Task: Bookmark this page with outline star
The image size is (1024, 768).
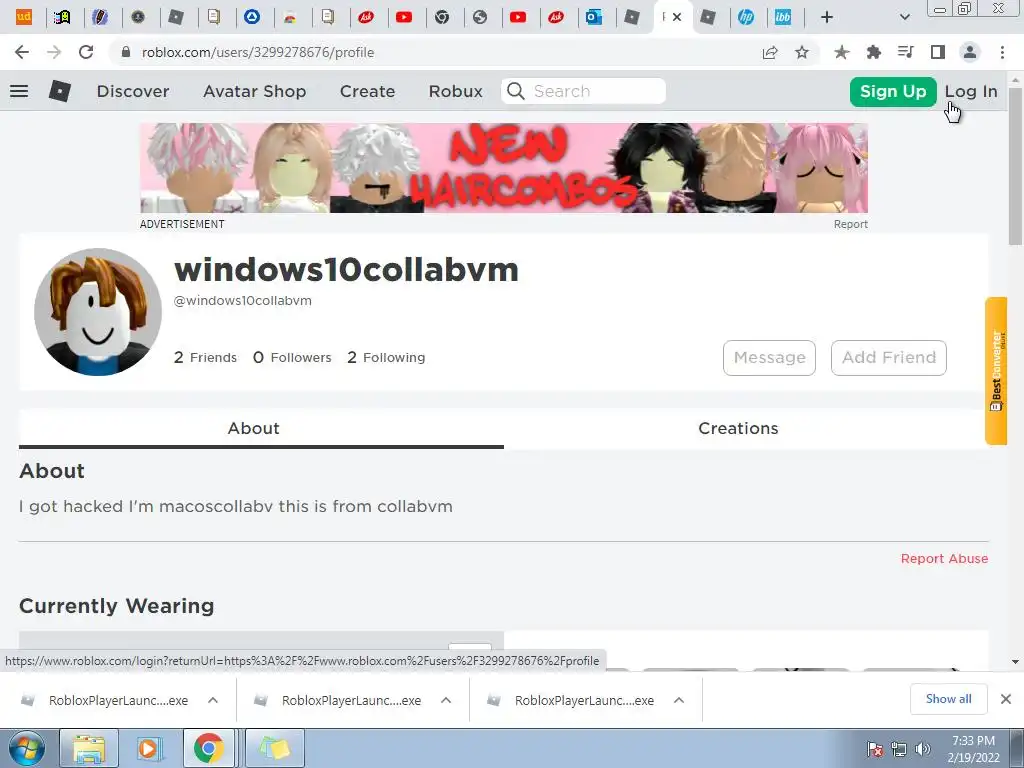Action: (802, 52)
